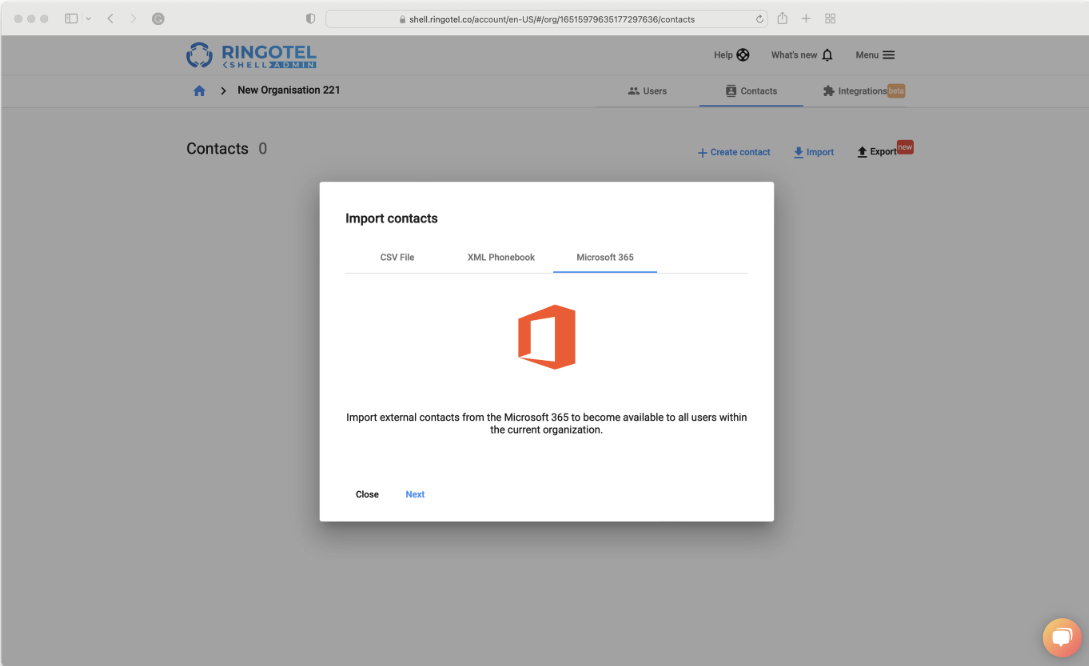Click the Import contacts button
The width and height of the screenshot is (1089, 666).
pos(813,152)
